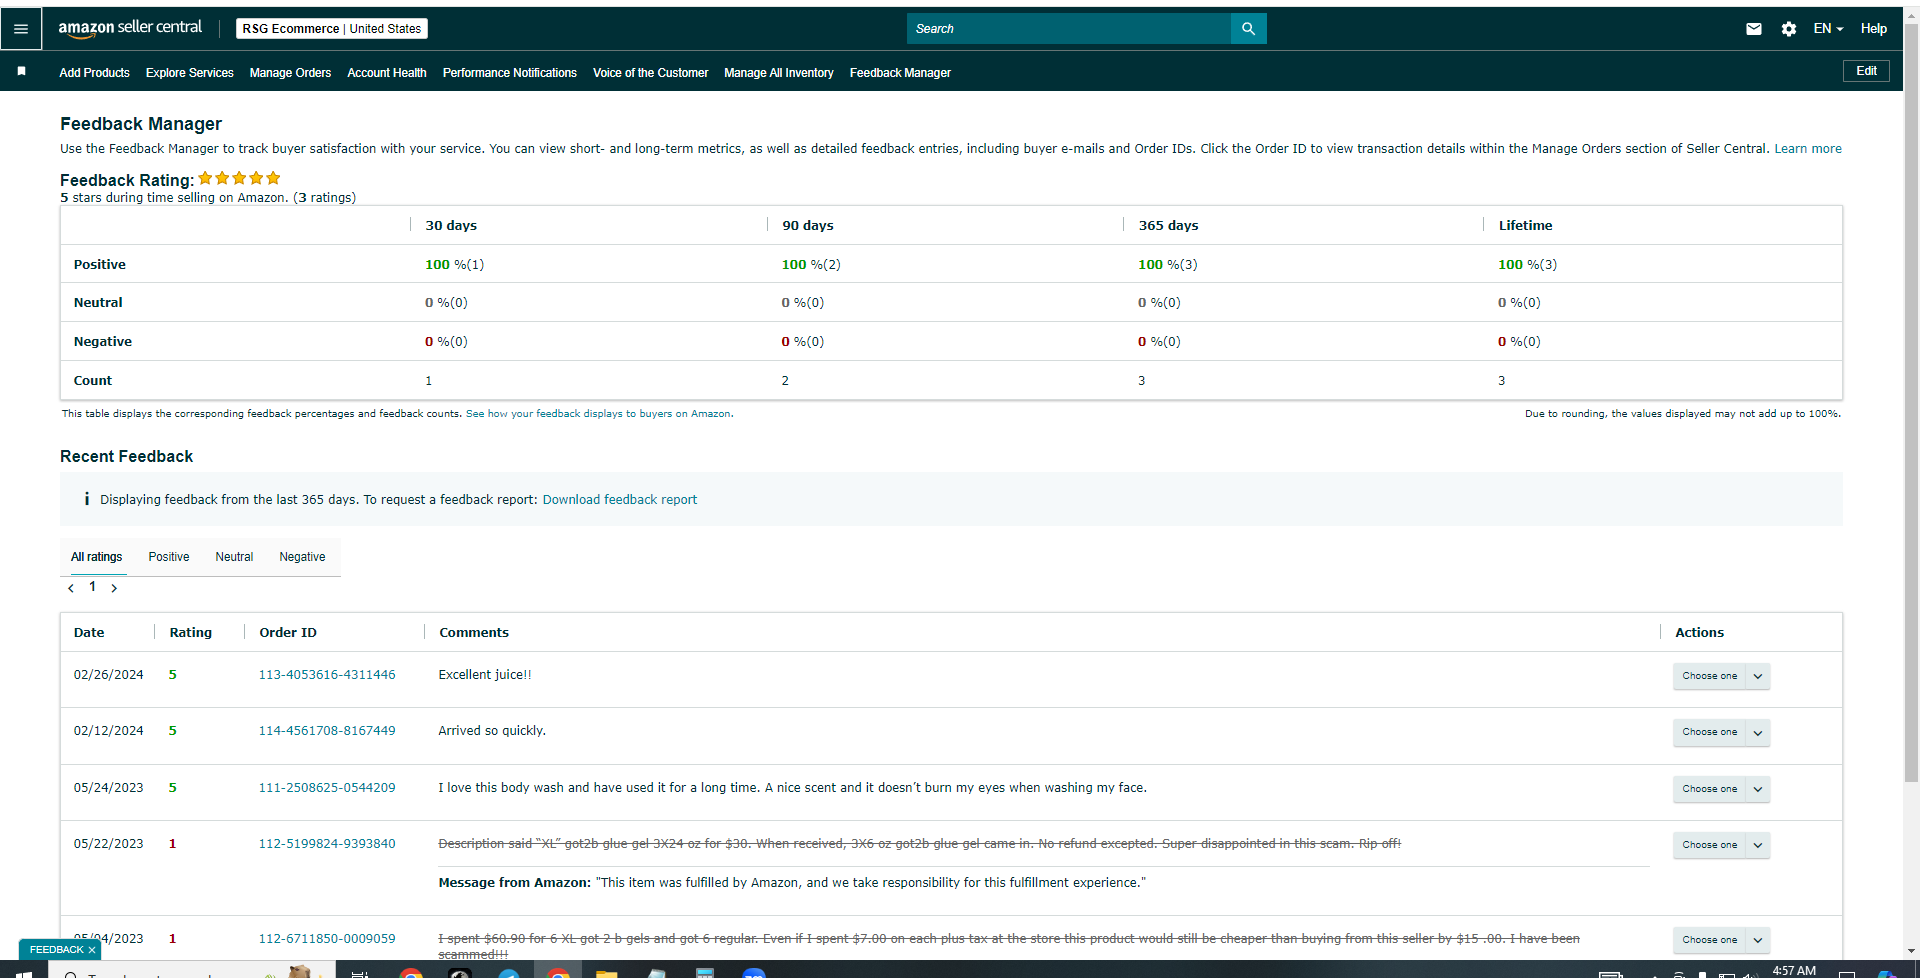Open Choose one for 05/24/2023 feedback

point(1721,789)
